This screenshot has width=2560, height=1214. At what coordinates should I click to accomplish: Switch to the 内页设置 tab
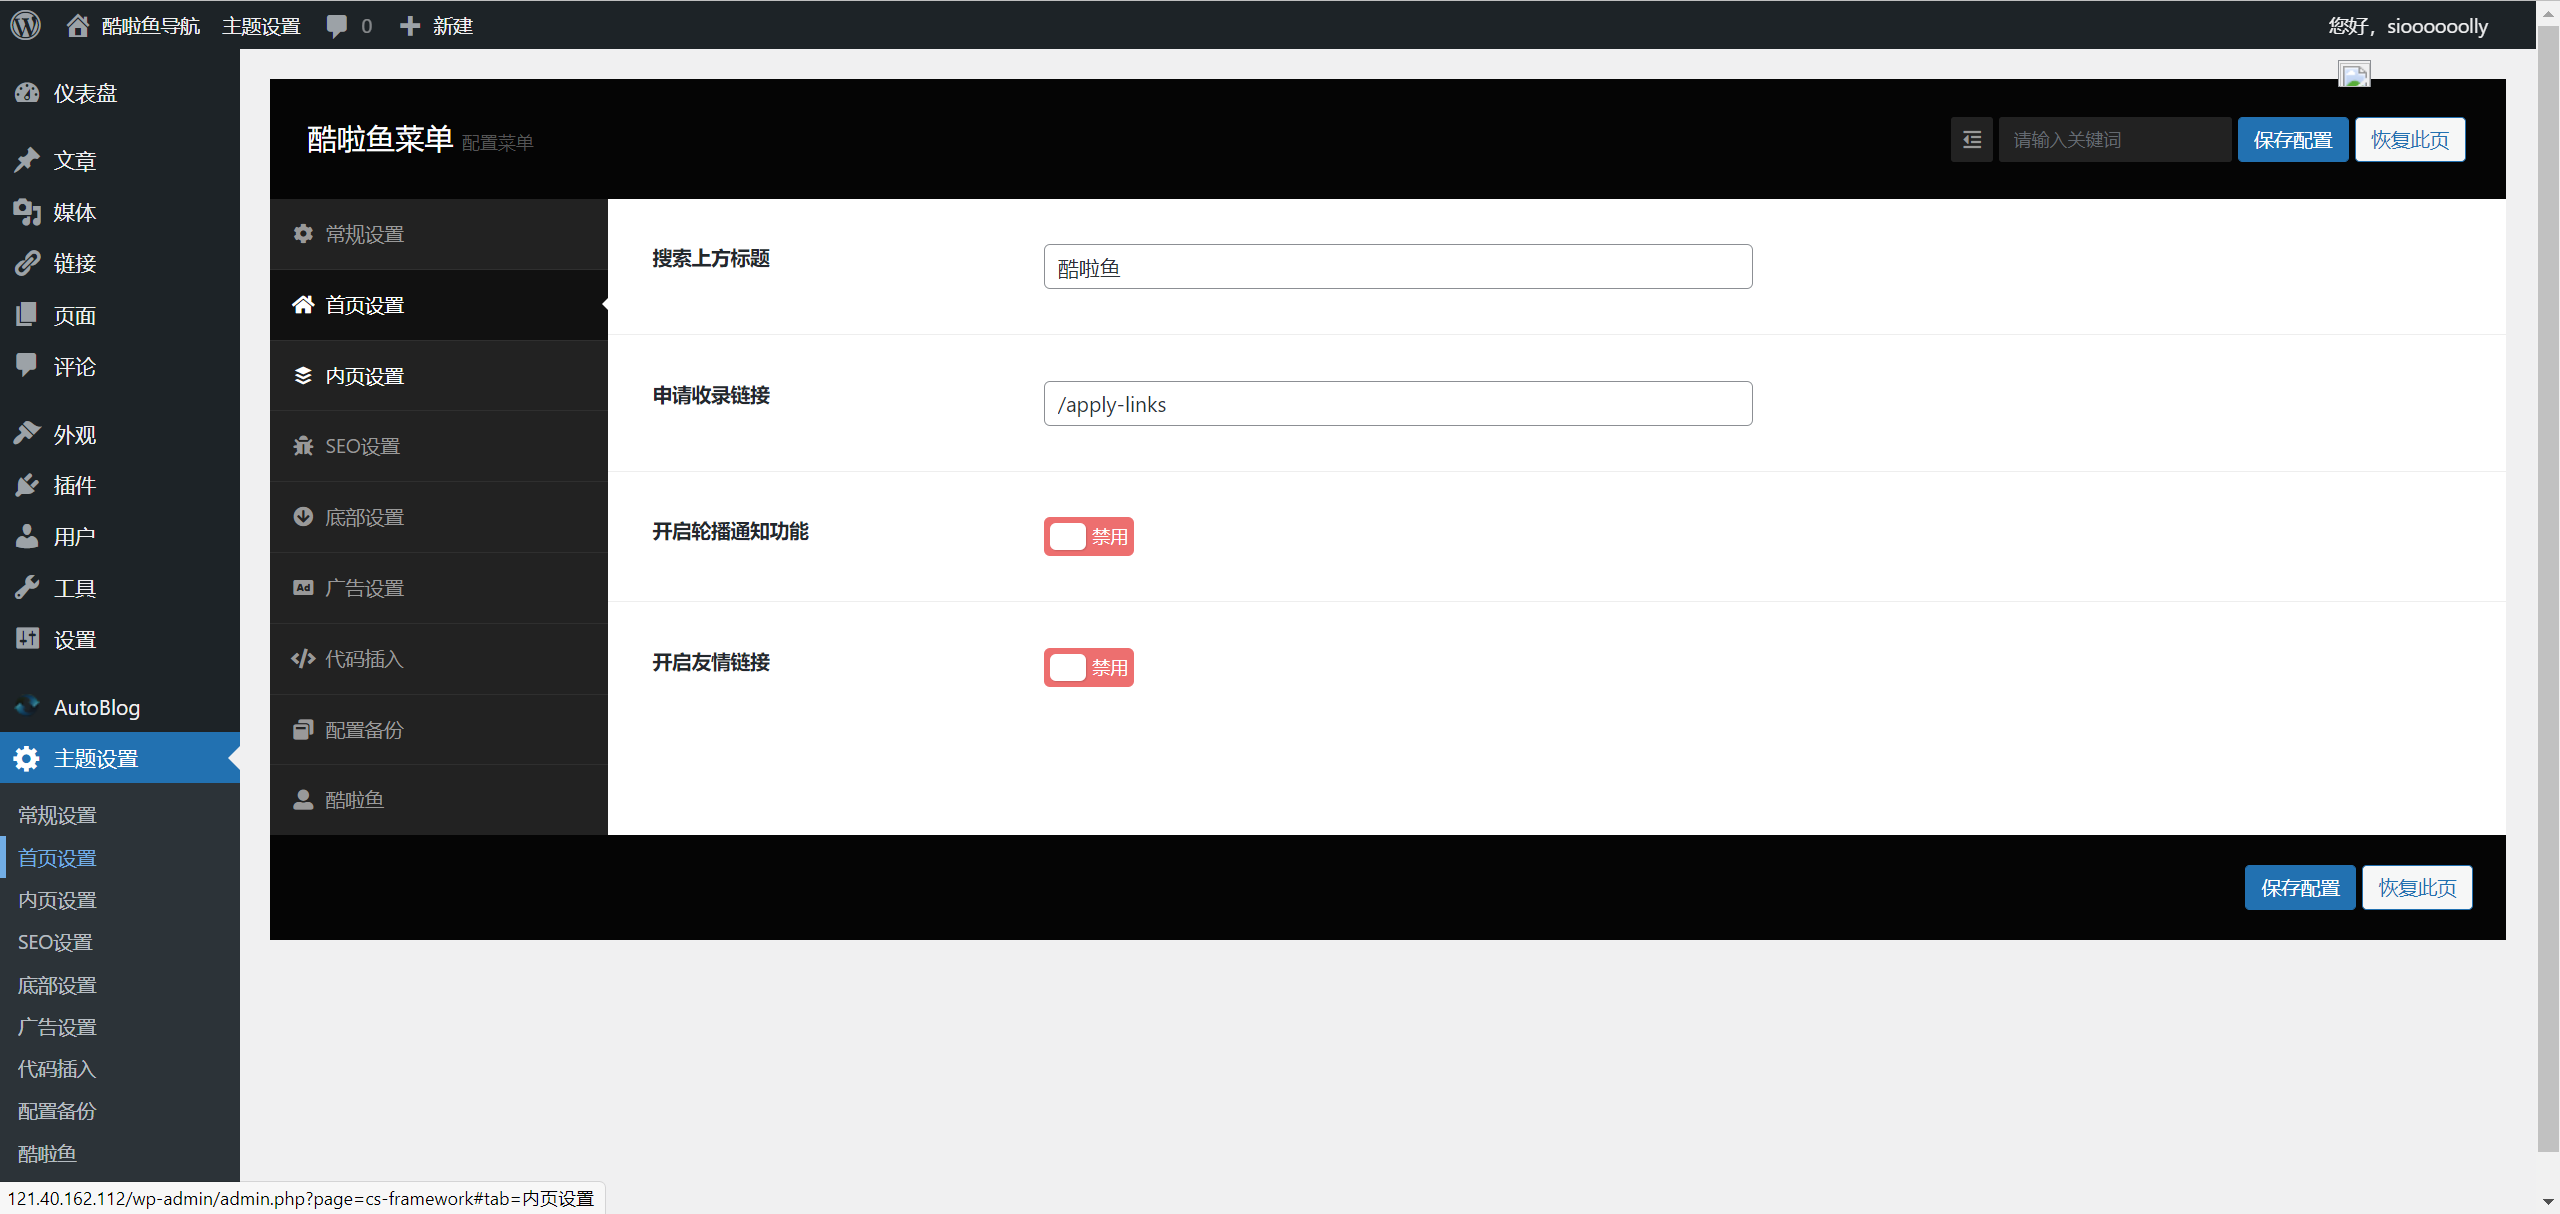[364, 375]
